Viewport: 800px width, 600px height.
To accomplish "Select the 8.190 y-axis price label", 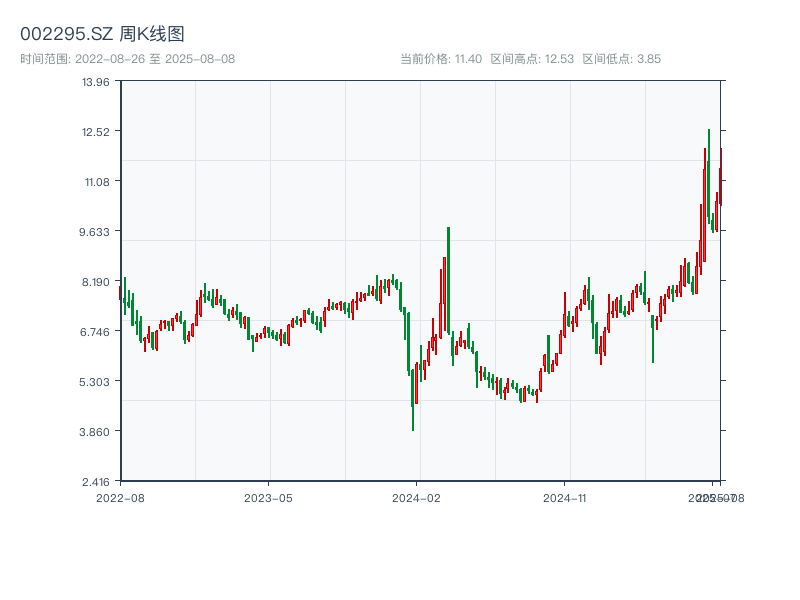I will [96, 281].
